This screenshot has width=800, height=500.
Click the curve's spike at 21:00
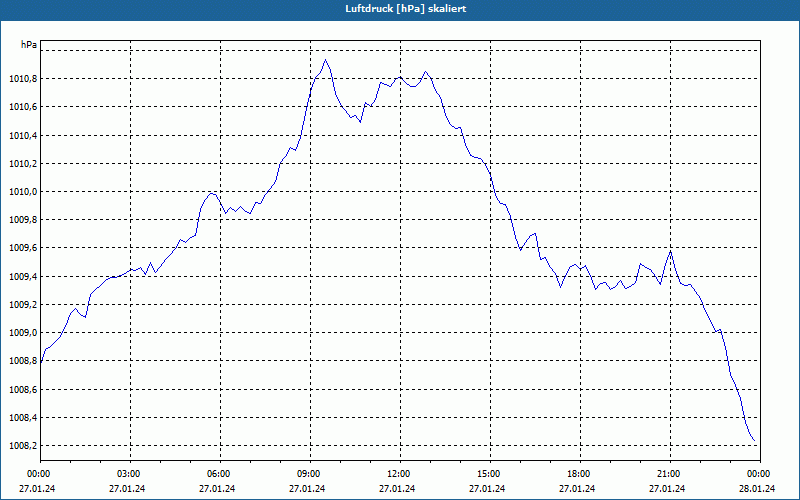point(670,251)
